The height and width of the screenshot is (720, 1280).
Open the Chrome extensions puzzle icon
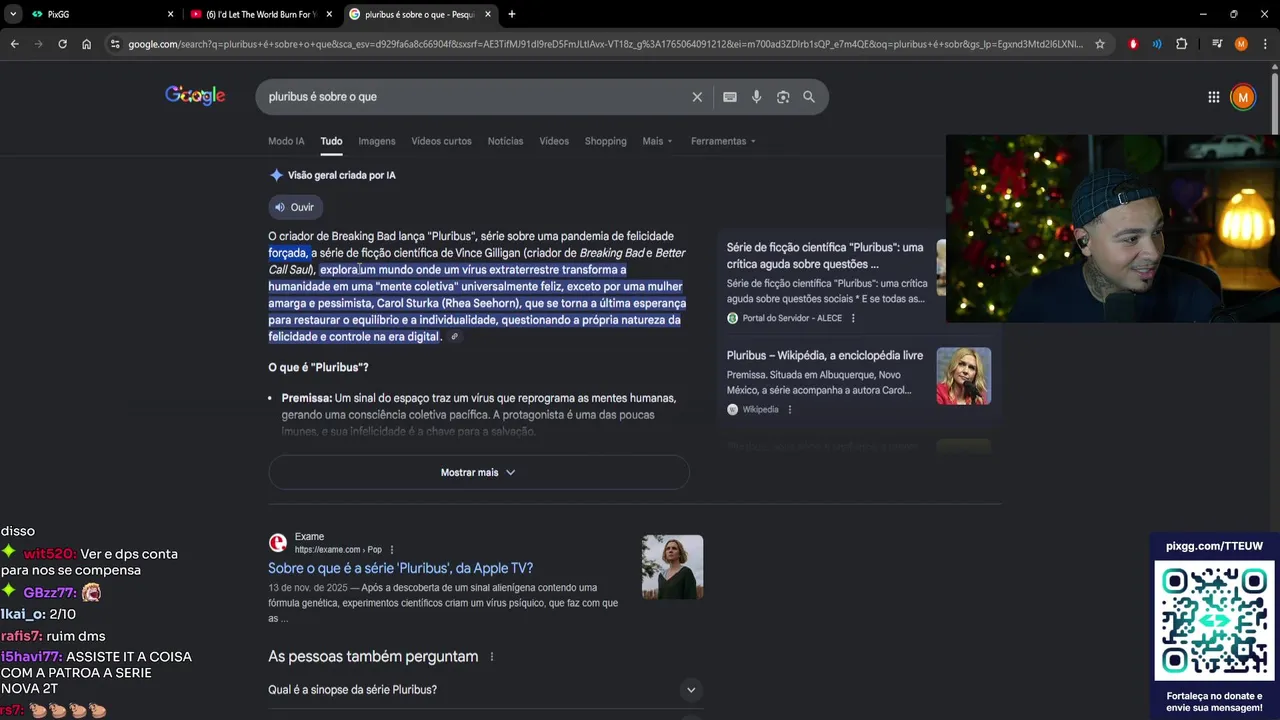[1181, 44]
